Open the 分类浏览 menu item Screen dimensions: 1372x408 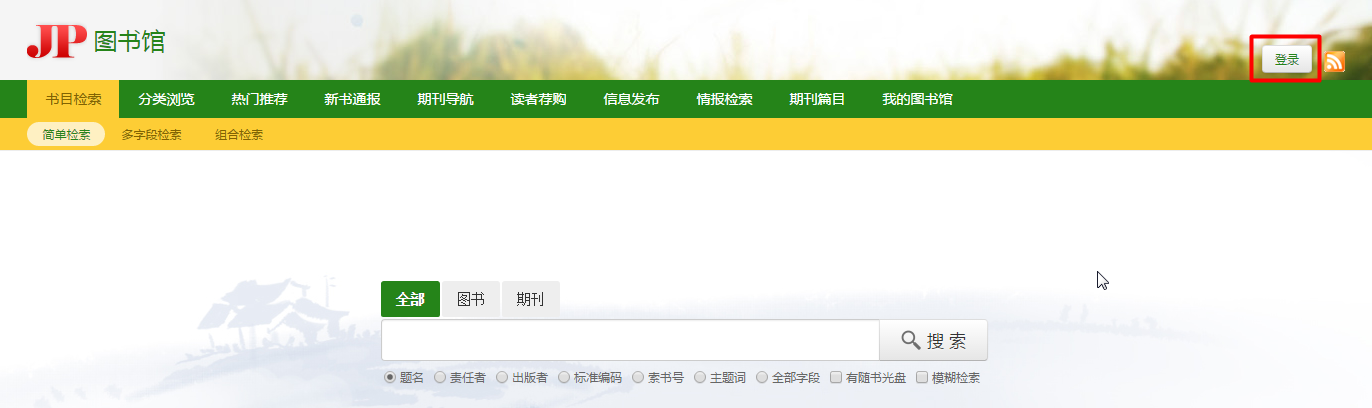tap(166, 99)
